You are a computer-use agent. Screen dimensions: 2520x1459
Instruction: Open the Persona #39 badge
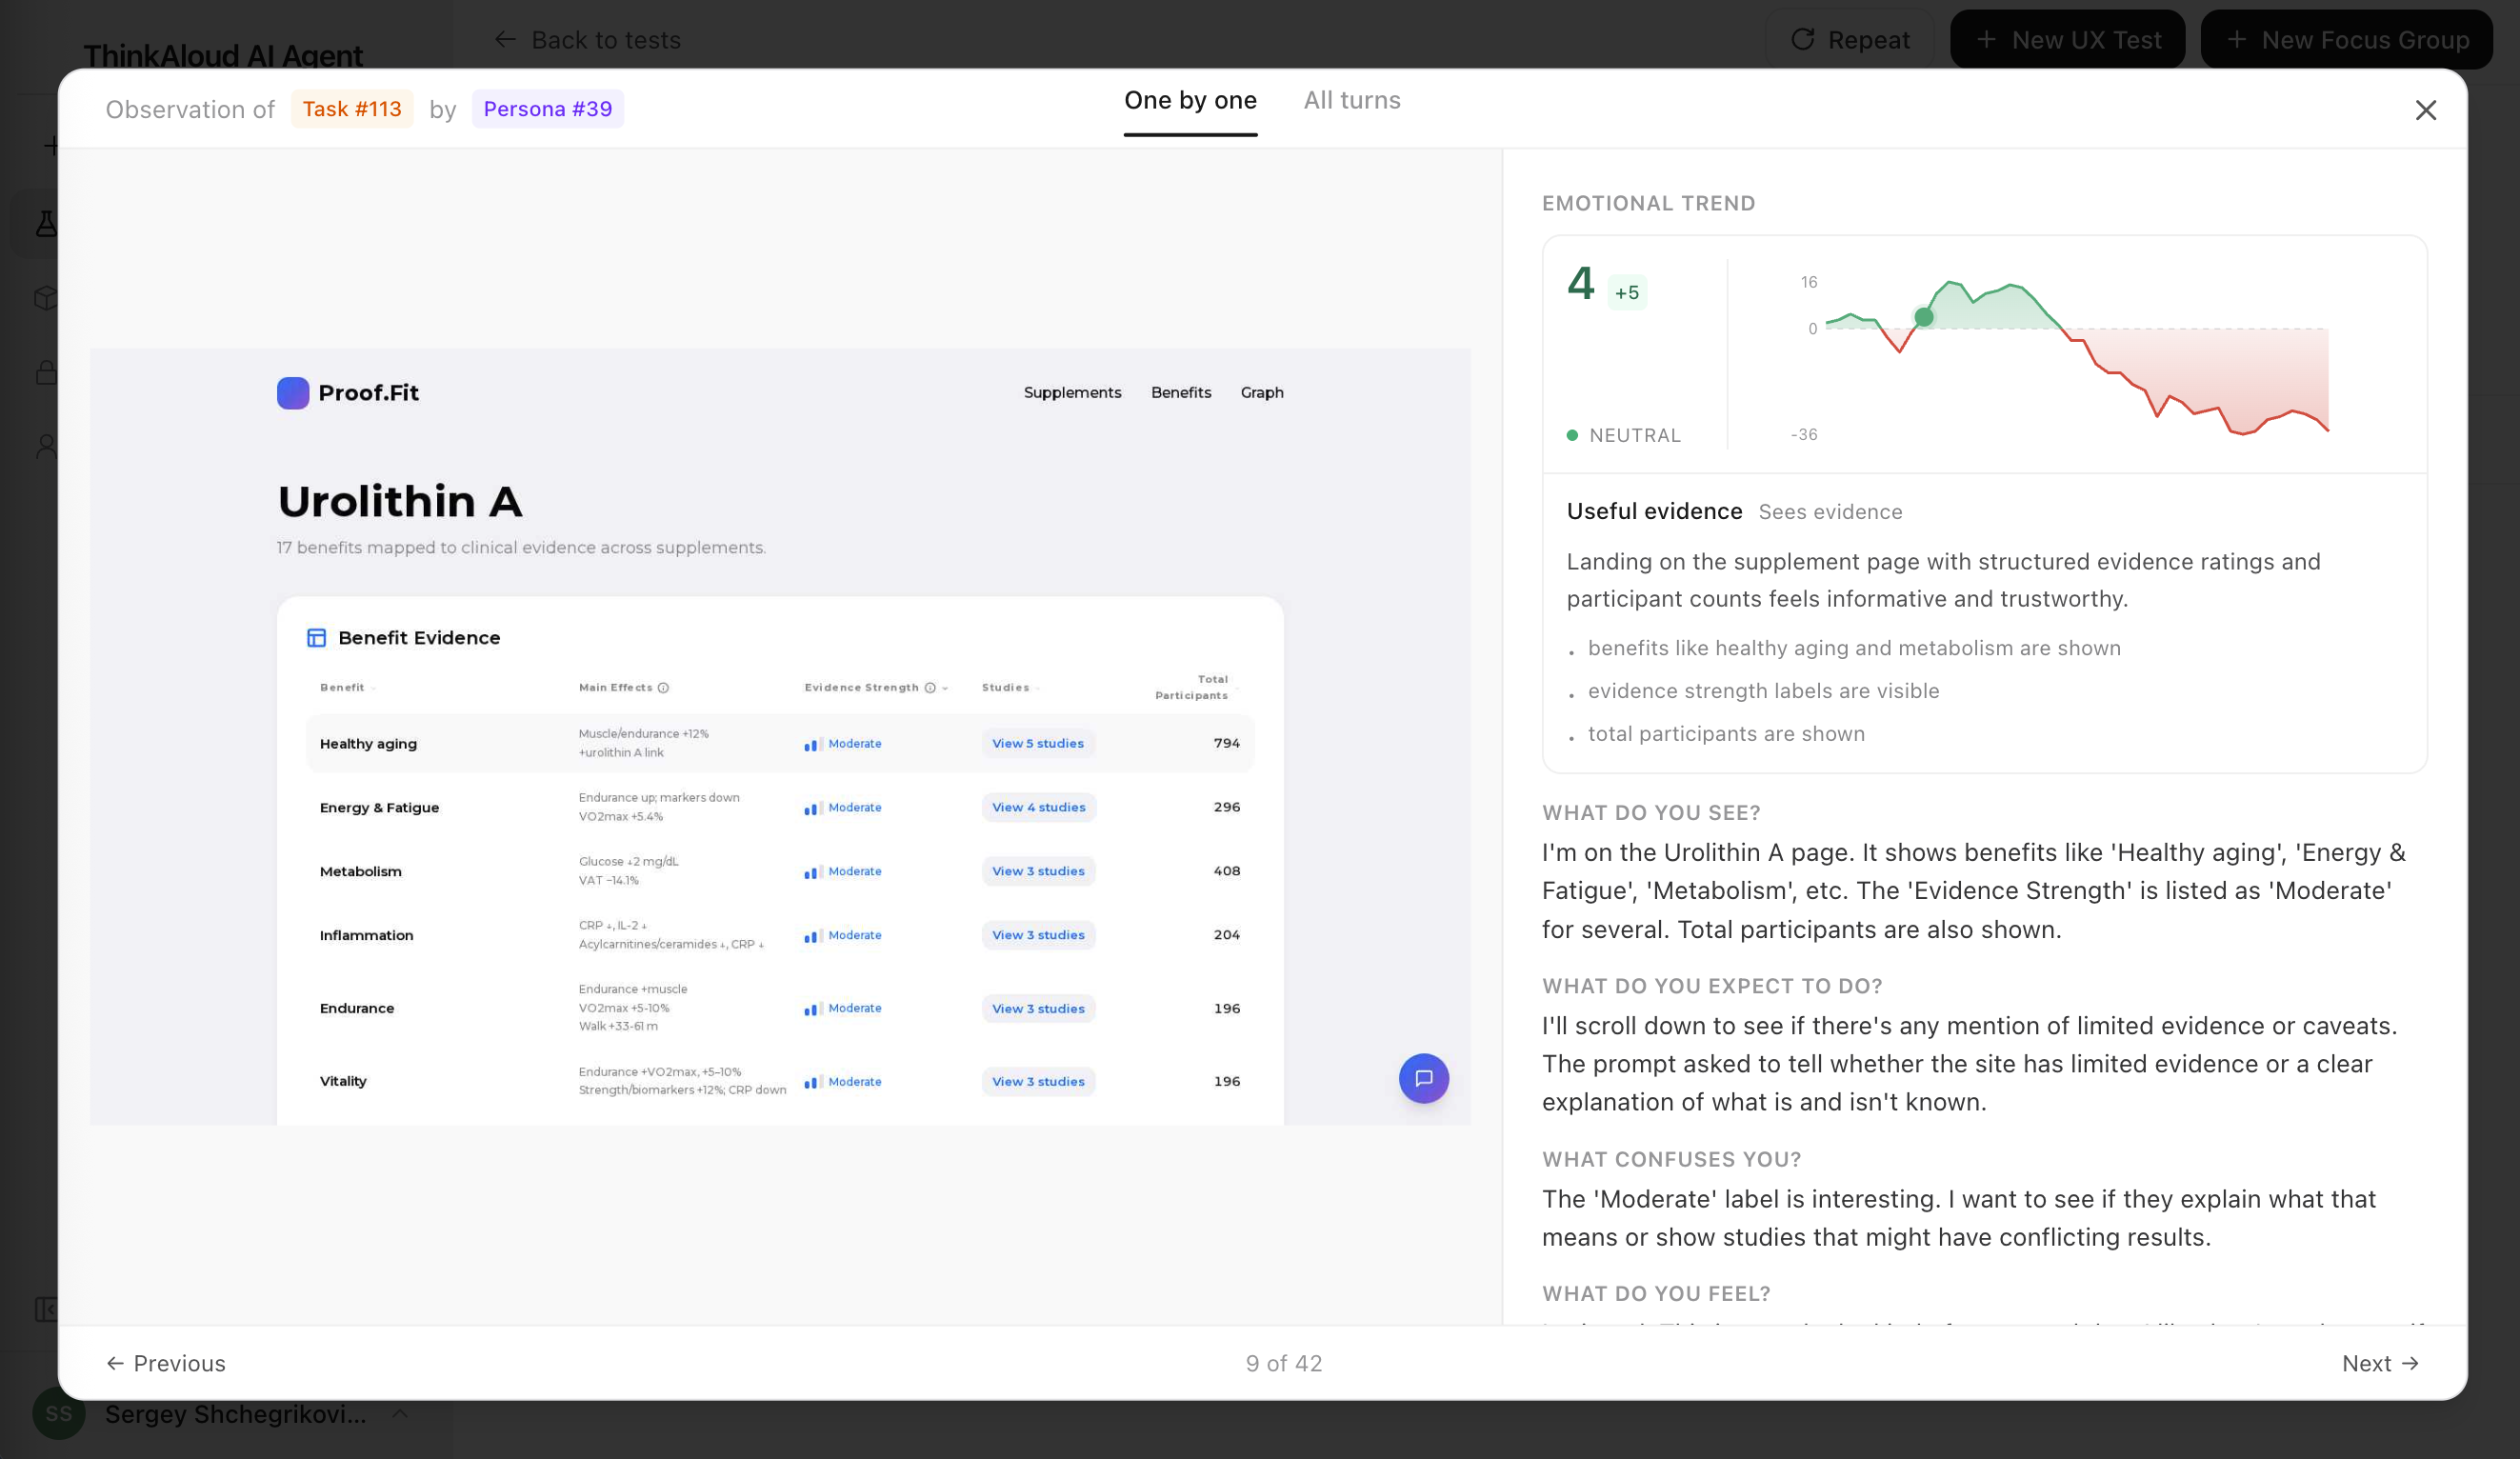tap(548, 109)
